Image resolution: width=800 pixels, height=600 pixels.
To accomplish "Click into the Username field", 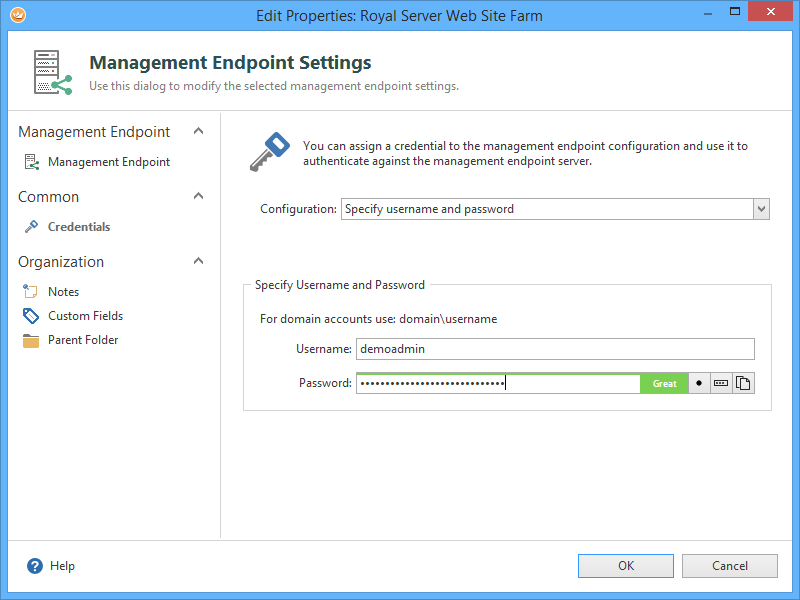I will pos(555,349).
